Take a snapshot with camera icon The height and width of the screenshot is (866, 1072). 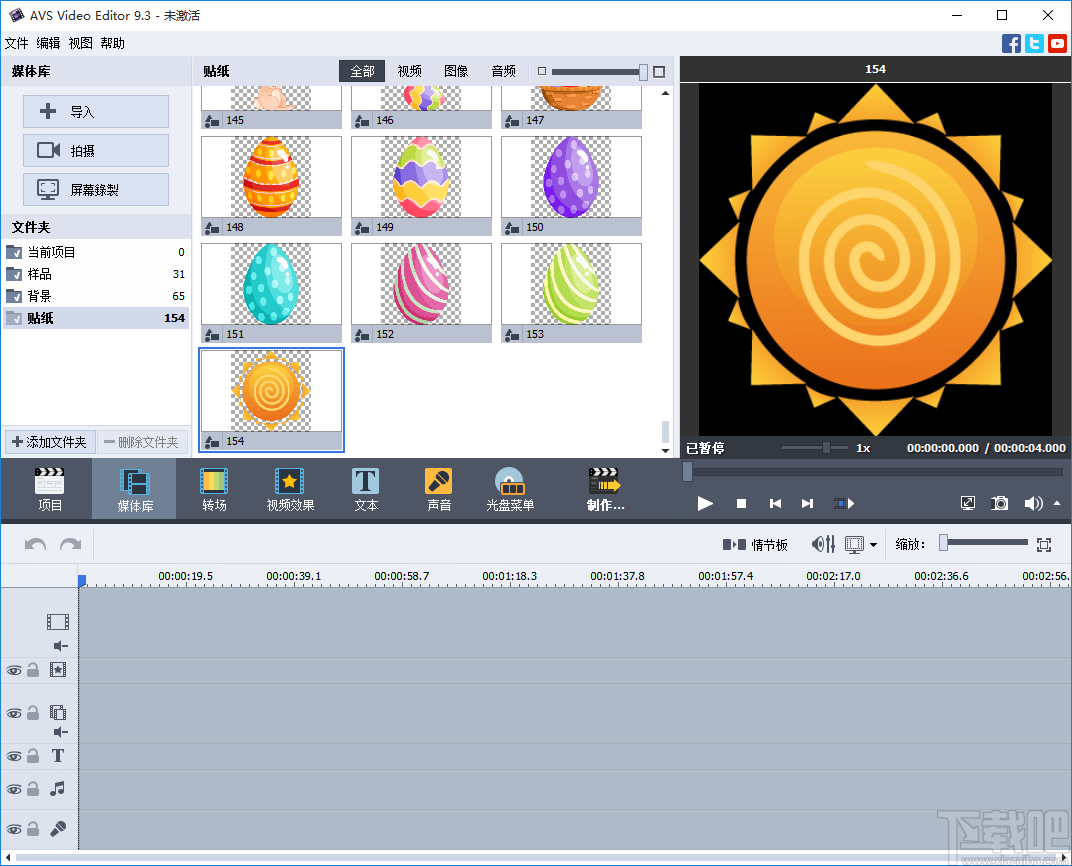point(1000,504)
